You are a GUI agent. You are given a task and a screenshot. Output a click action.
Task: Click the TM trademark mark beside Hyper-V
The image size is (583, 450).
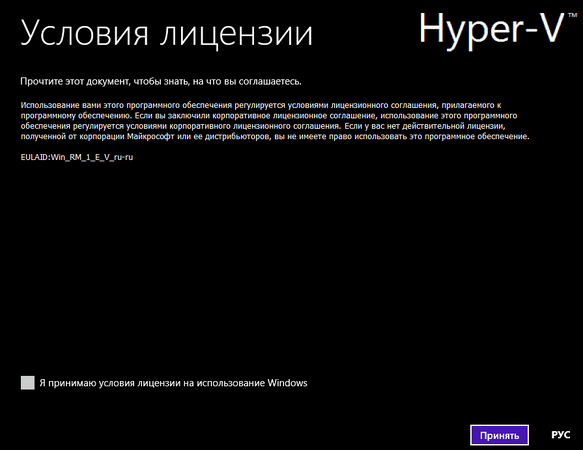pyautogui.click(x=572, y=15)
